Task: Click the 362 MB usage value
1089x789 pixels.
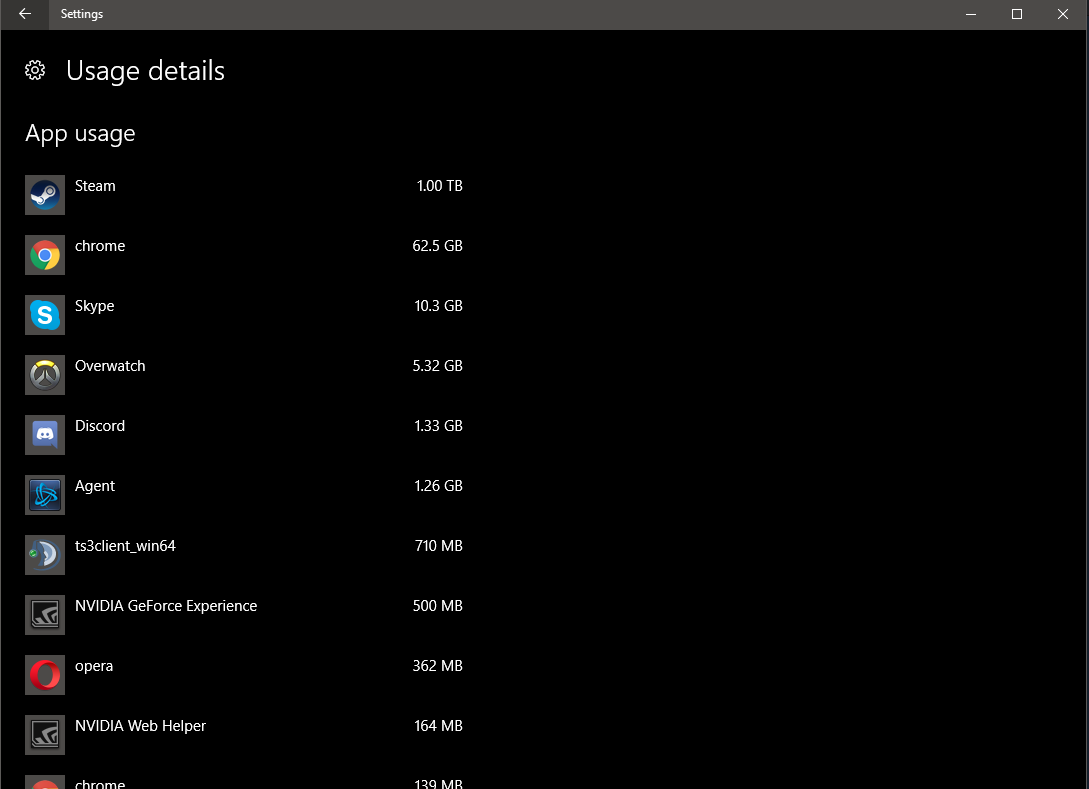Action: pyautogui.click(x=438, y=666)
